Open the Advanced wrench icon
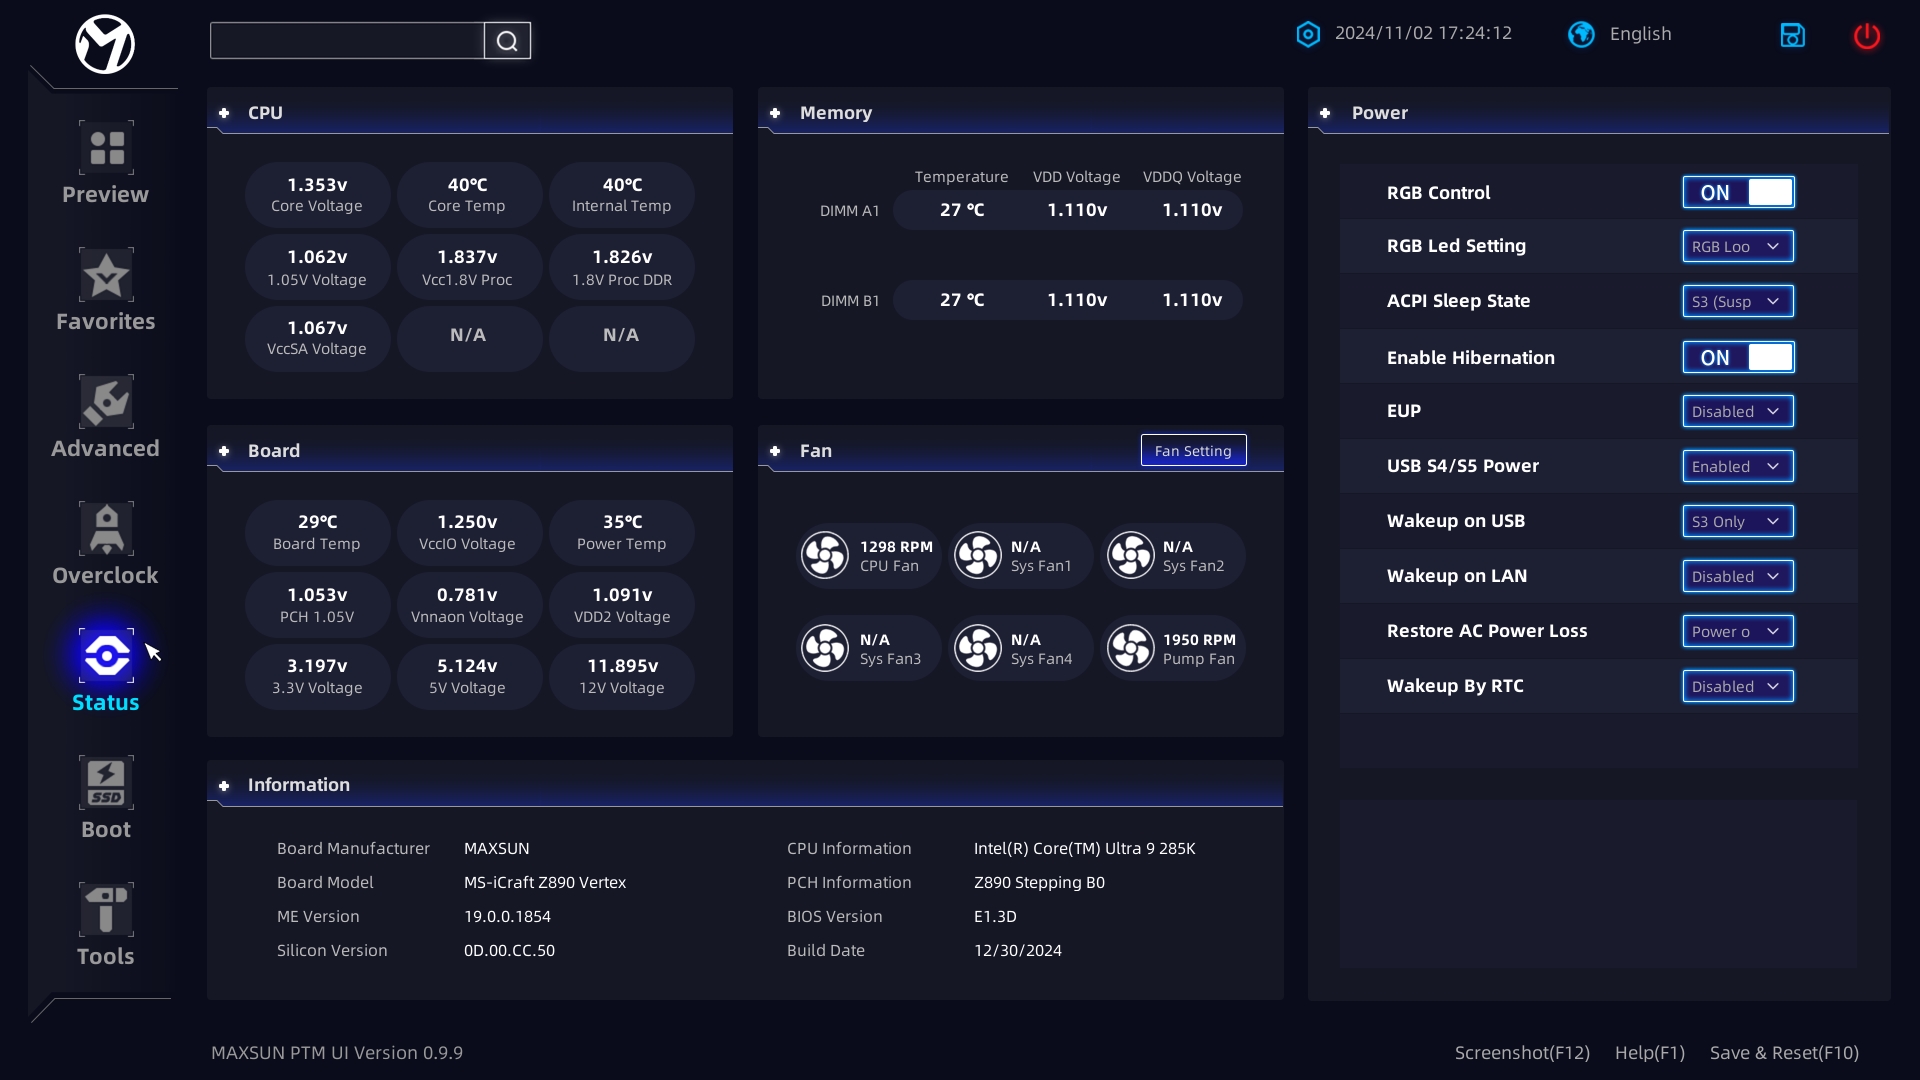 tap(106, 402)
